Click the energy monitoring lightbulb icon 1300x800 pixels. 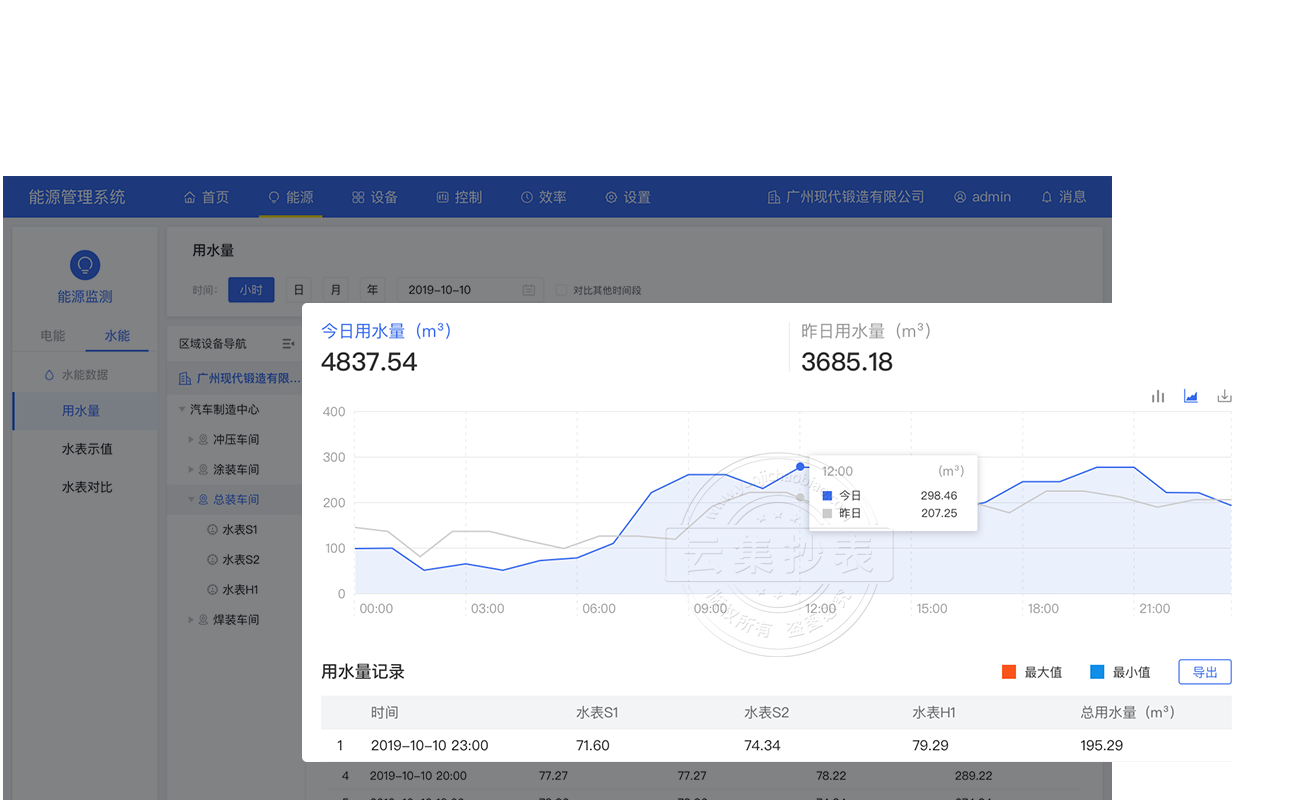pos(85,265)
